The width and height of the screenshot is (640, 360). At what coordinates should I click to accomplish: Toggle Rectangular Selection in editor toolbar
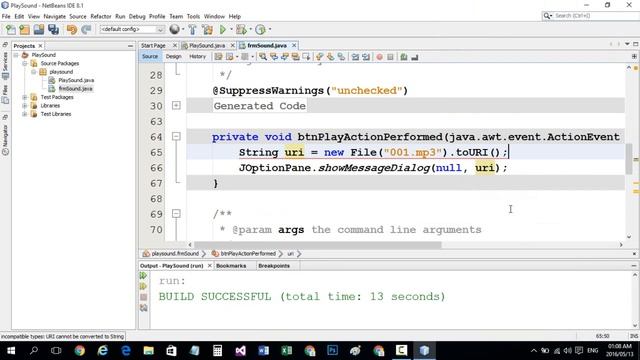point(306,57)
